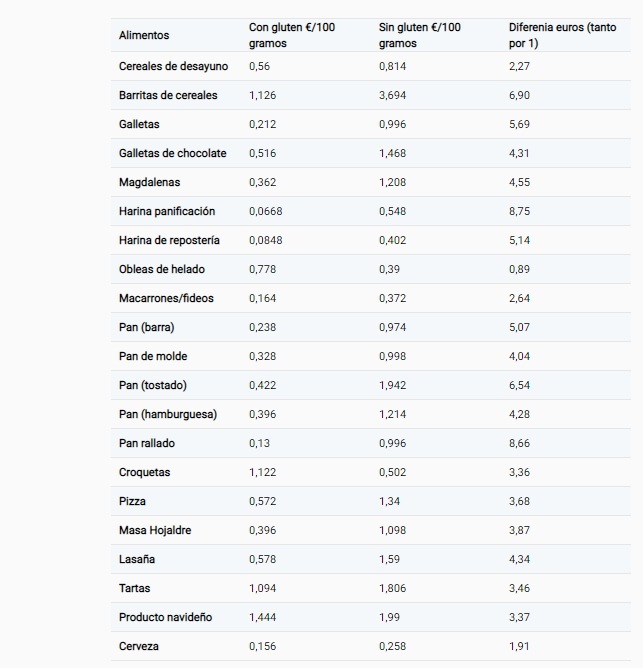Click the "Croquetas" row label
This screenshot has height=668, width=643.
[145, 472]
